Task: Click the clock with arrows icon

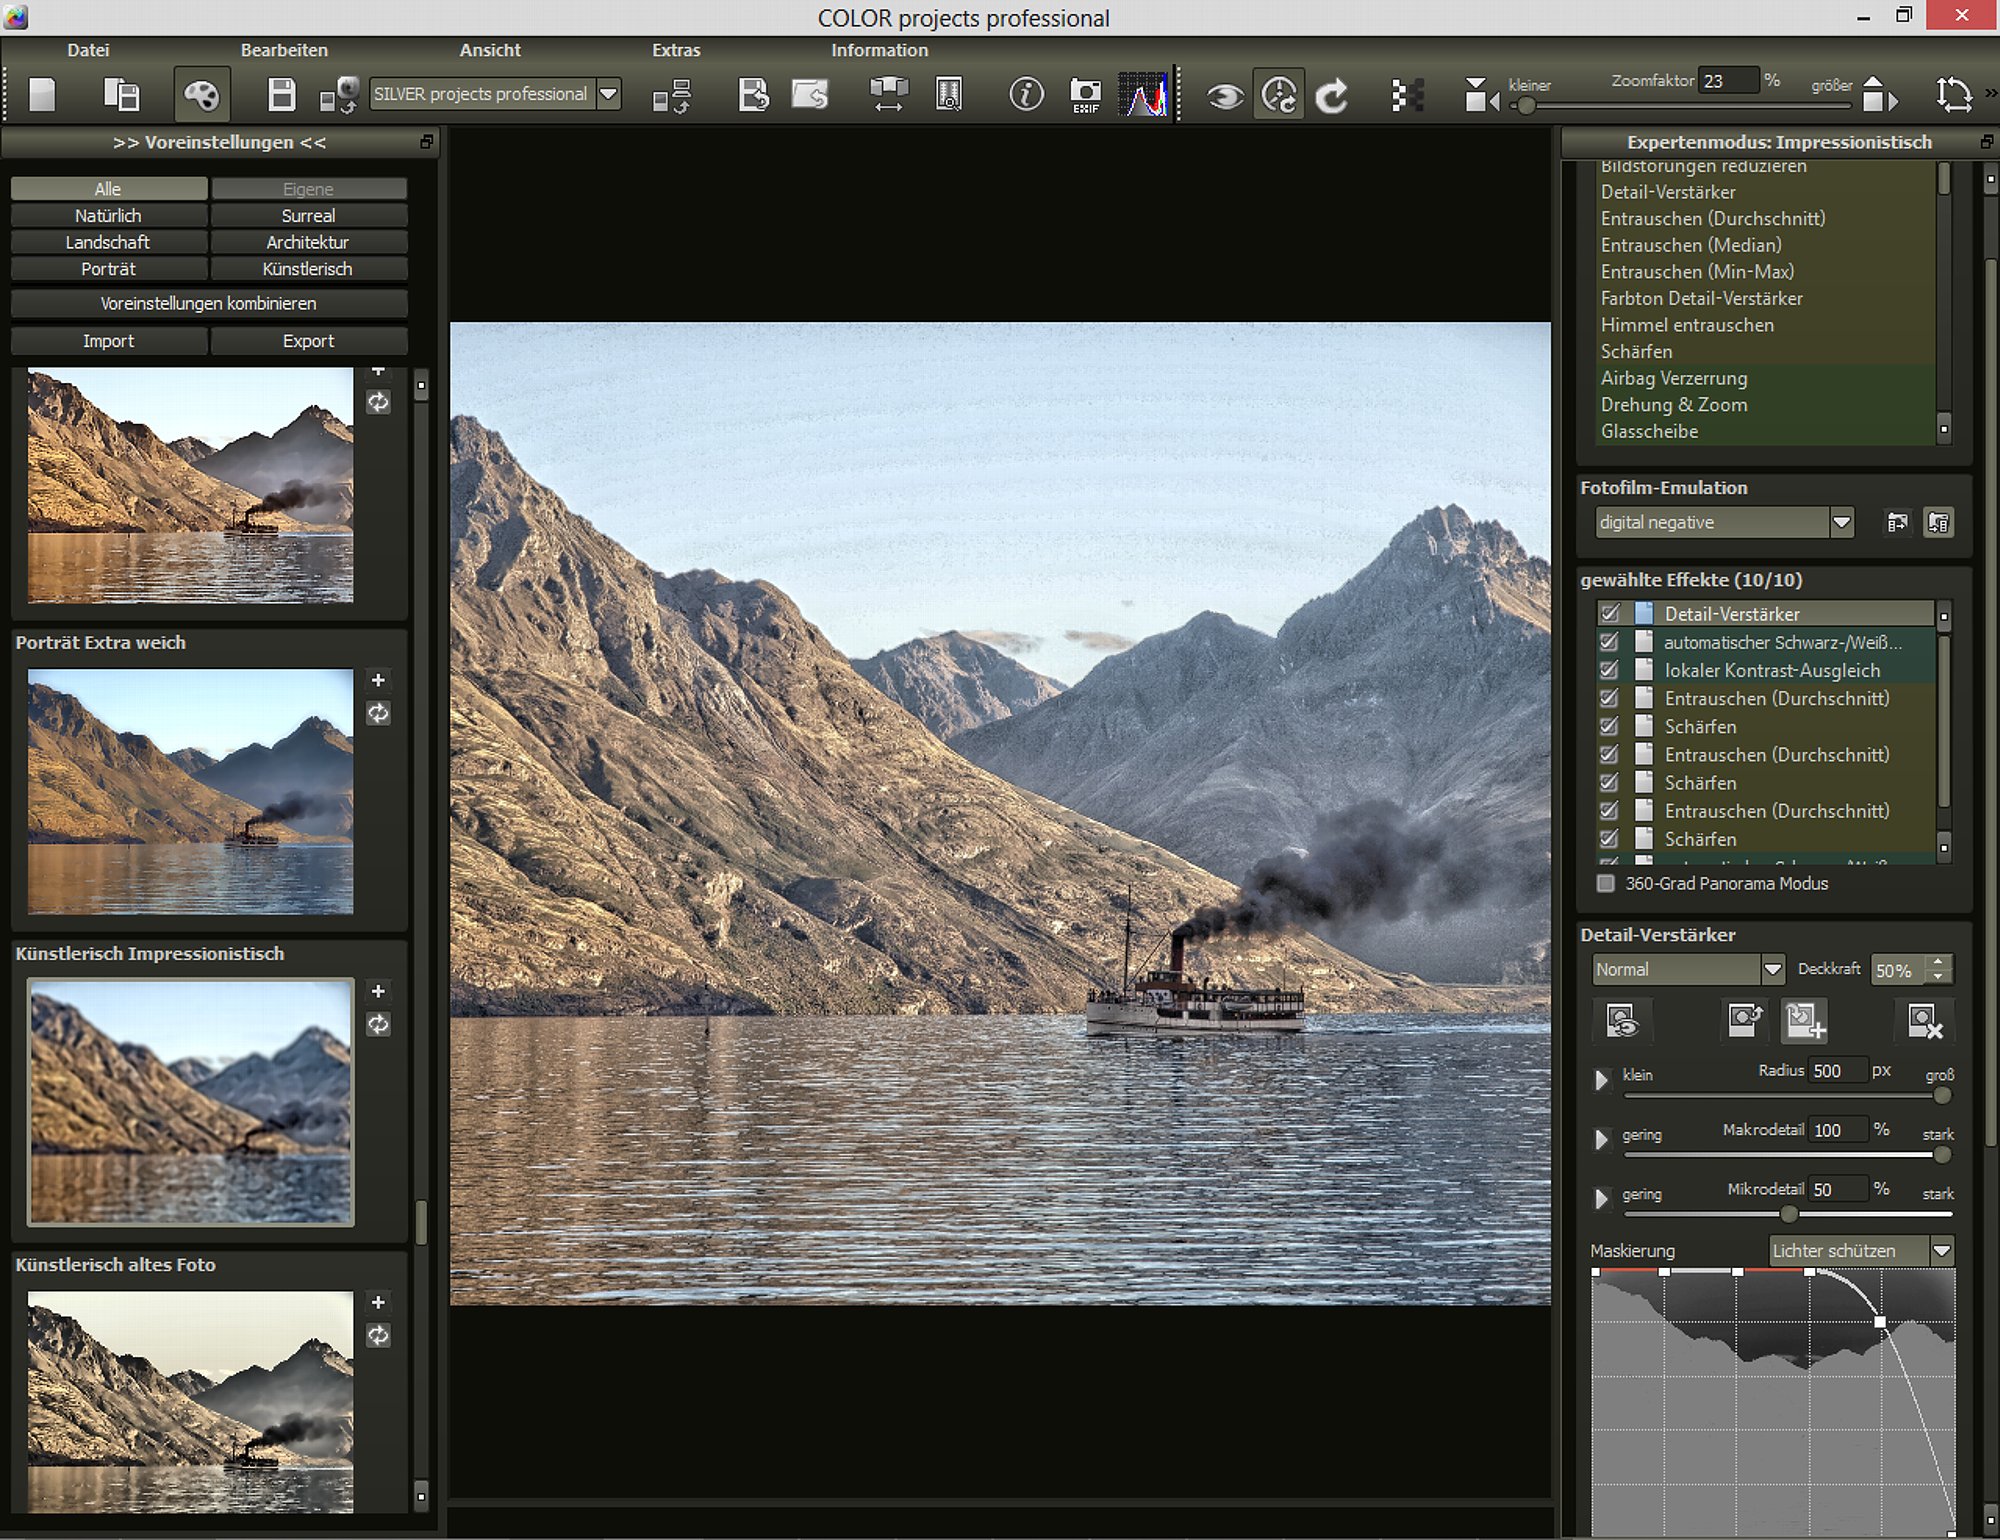Action: tap(1279, 96)
